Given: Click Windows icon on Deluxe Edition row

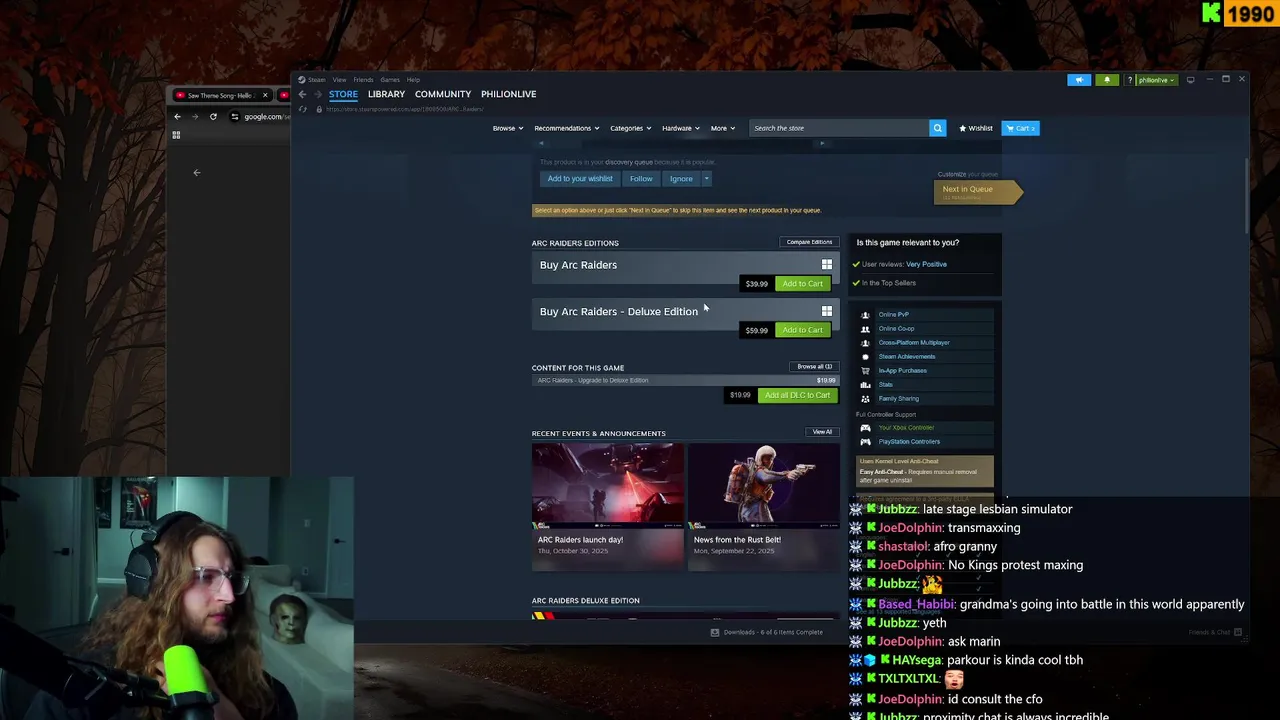Looking at the screenshot, I should click(827, 311).
